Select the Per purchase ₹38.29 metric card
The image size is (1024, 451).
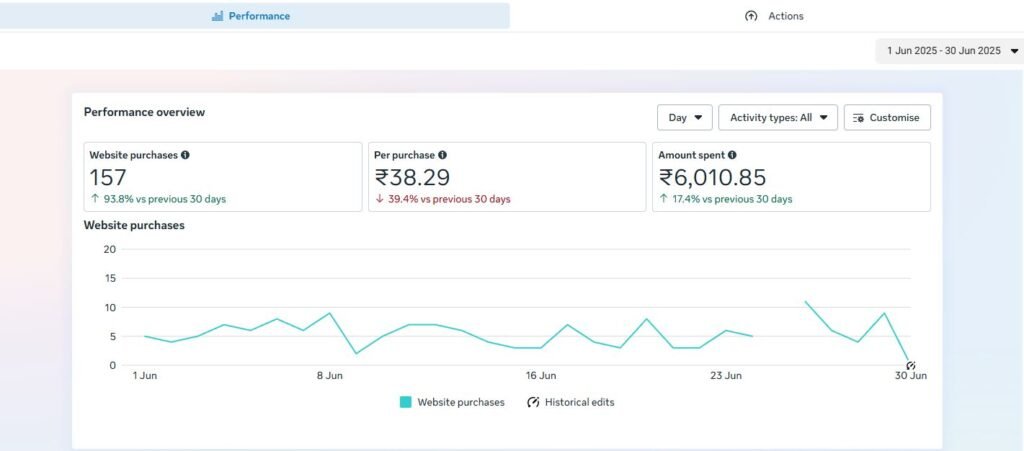(x=506, y=177)
